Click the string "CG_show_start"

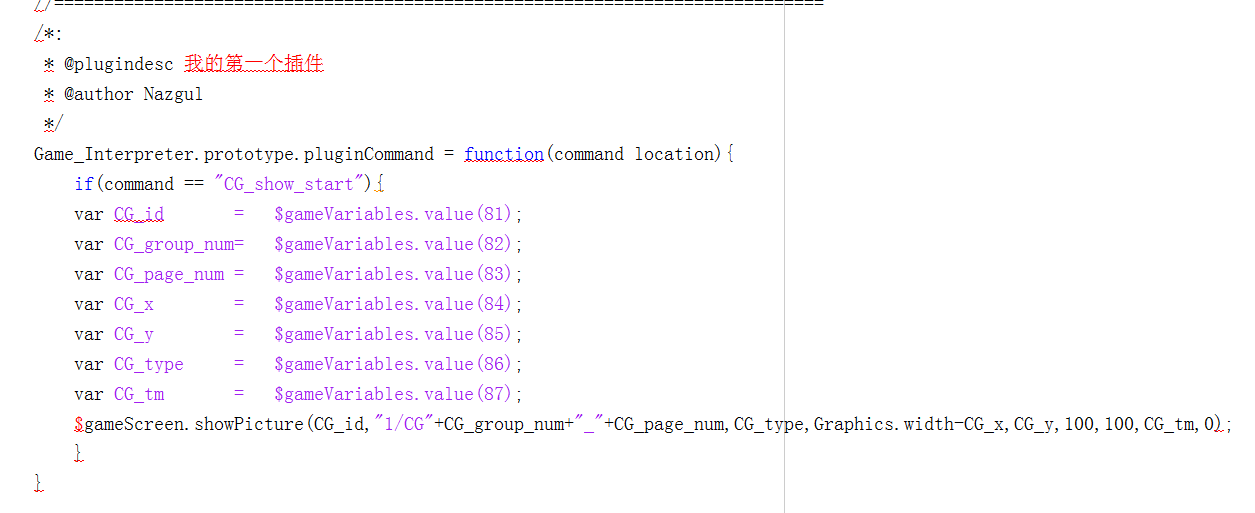[289, 184]
